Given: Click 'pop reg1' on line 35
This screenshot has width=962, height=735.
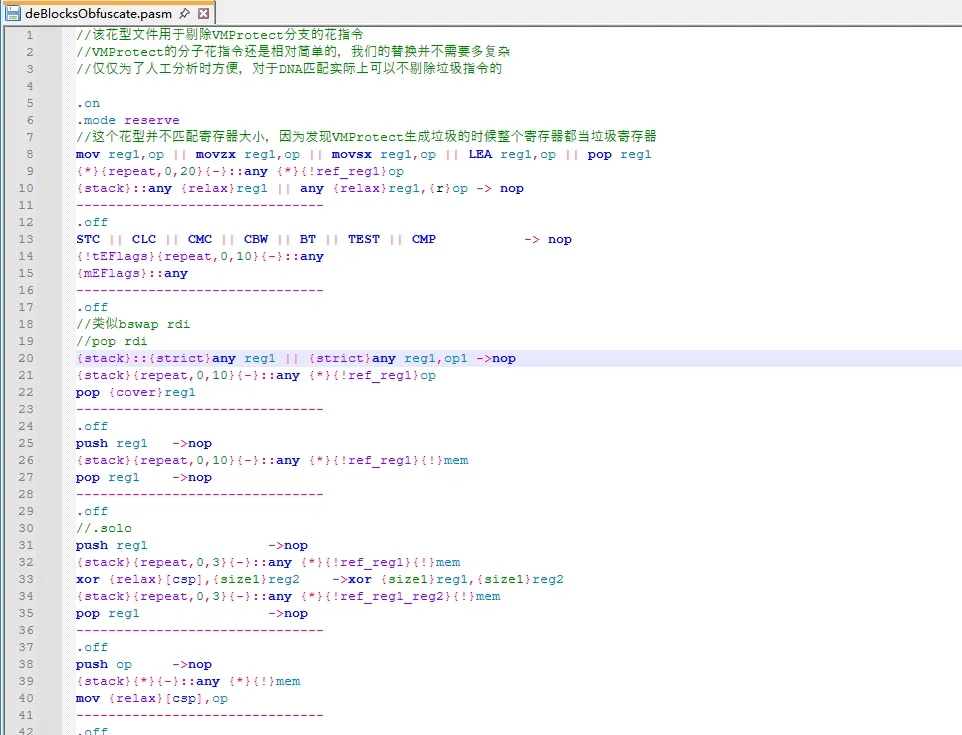Looking at the screenshot, I should [108, 614].
